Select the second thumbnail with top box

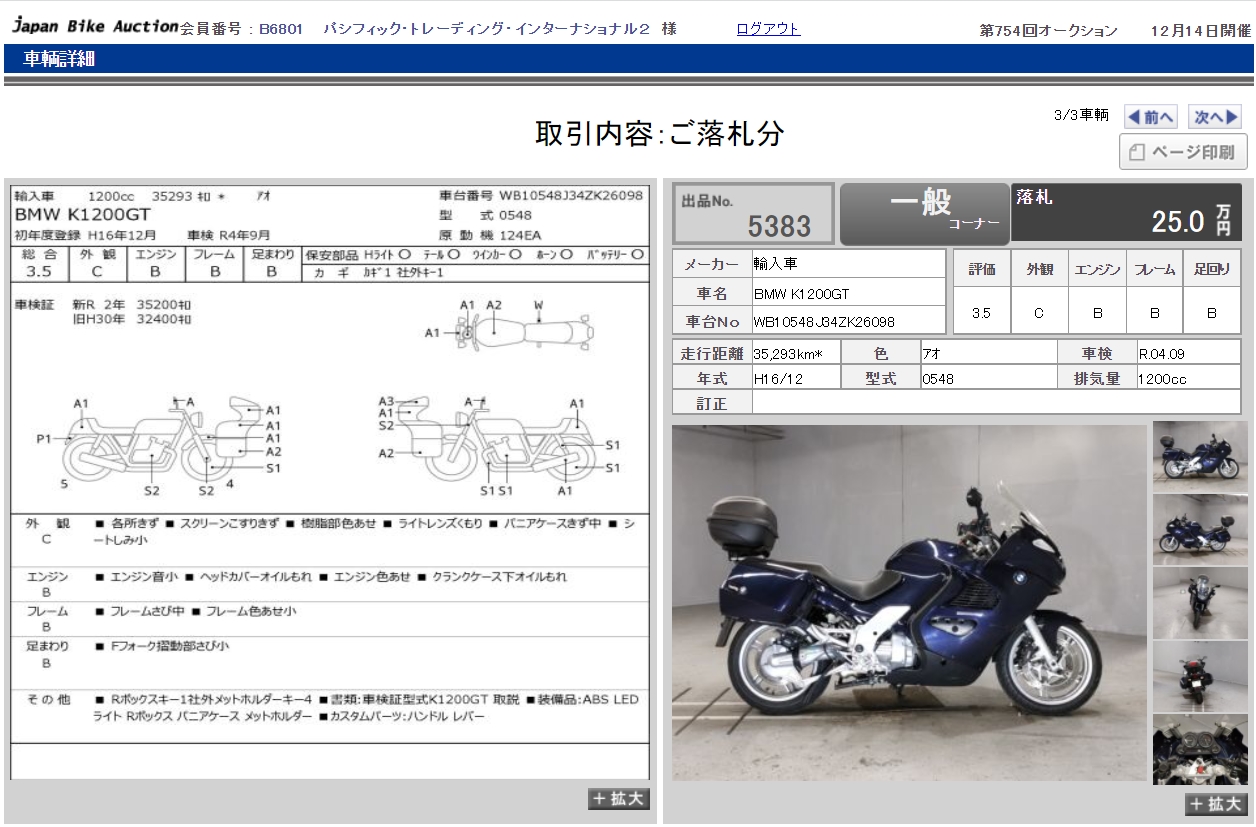[x=1200, y=529]
